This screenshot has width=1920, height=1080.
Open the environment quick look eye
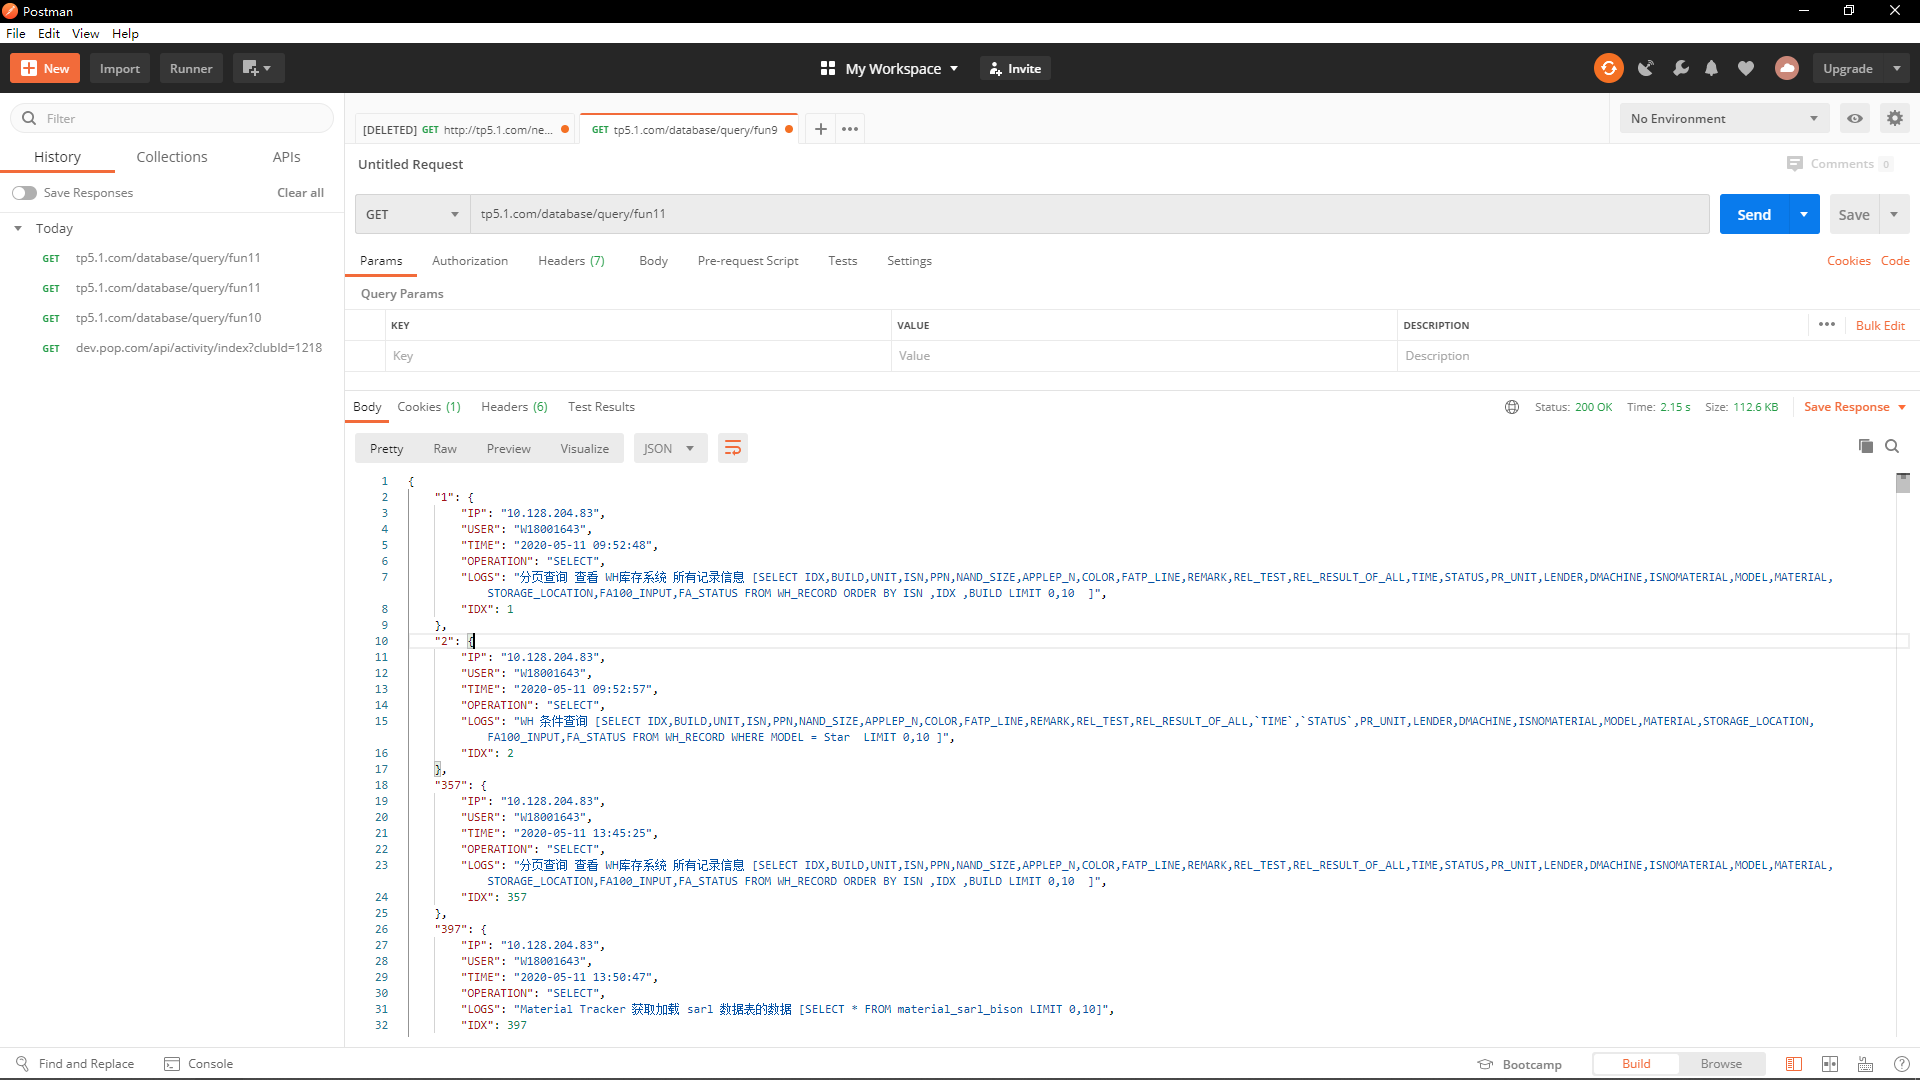pos(1855,118)
